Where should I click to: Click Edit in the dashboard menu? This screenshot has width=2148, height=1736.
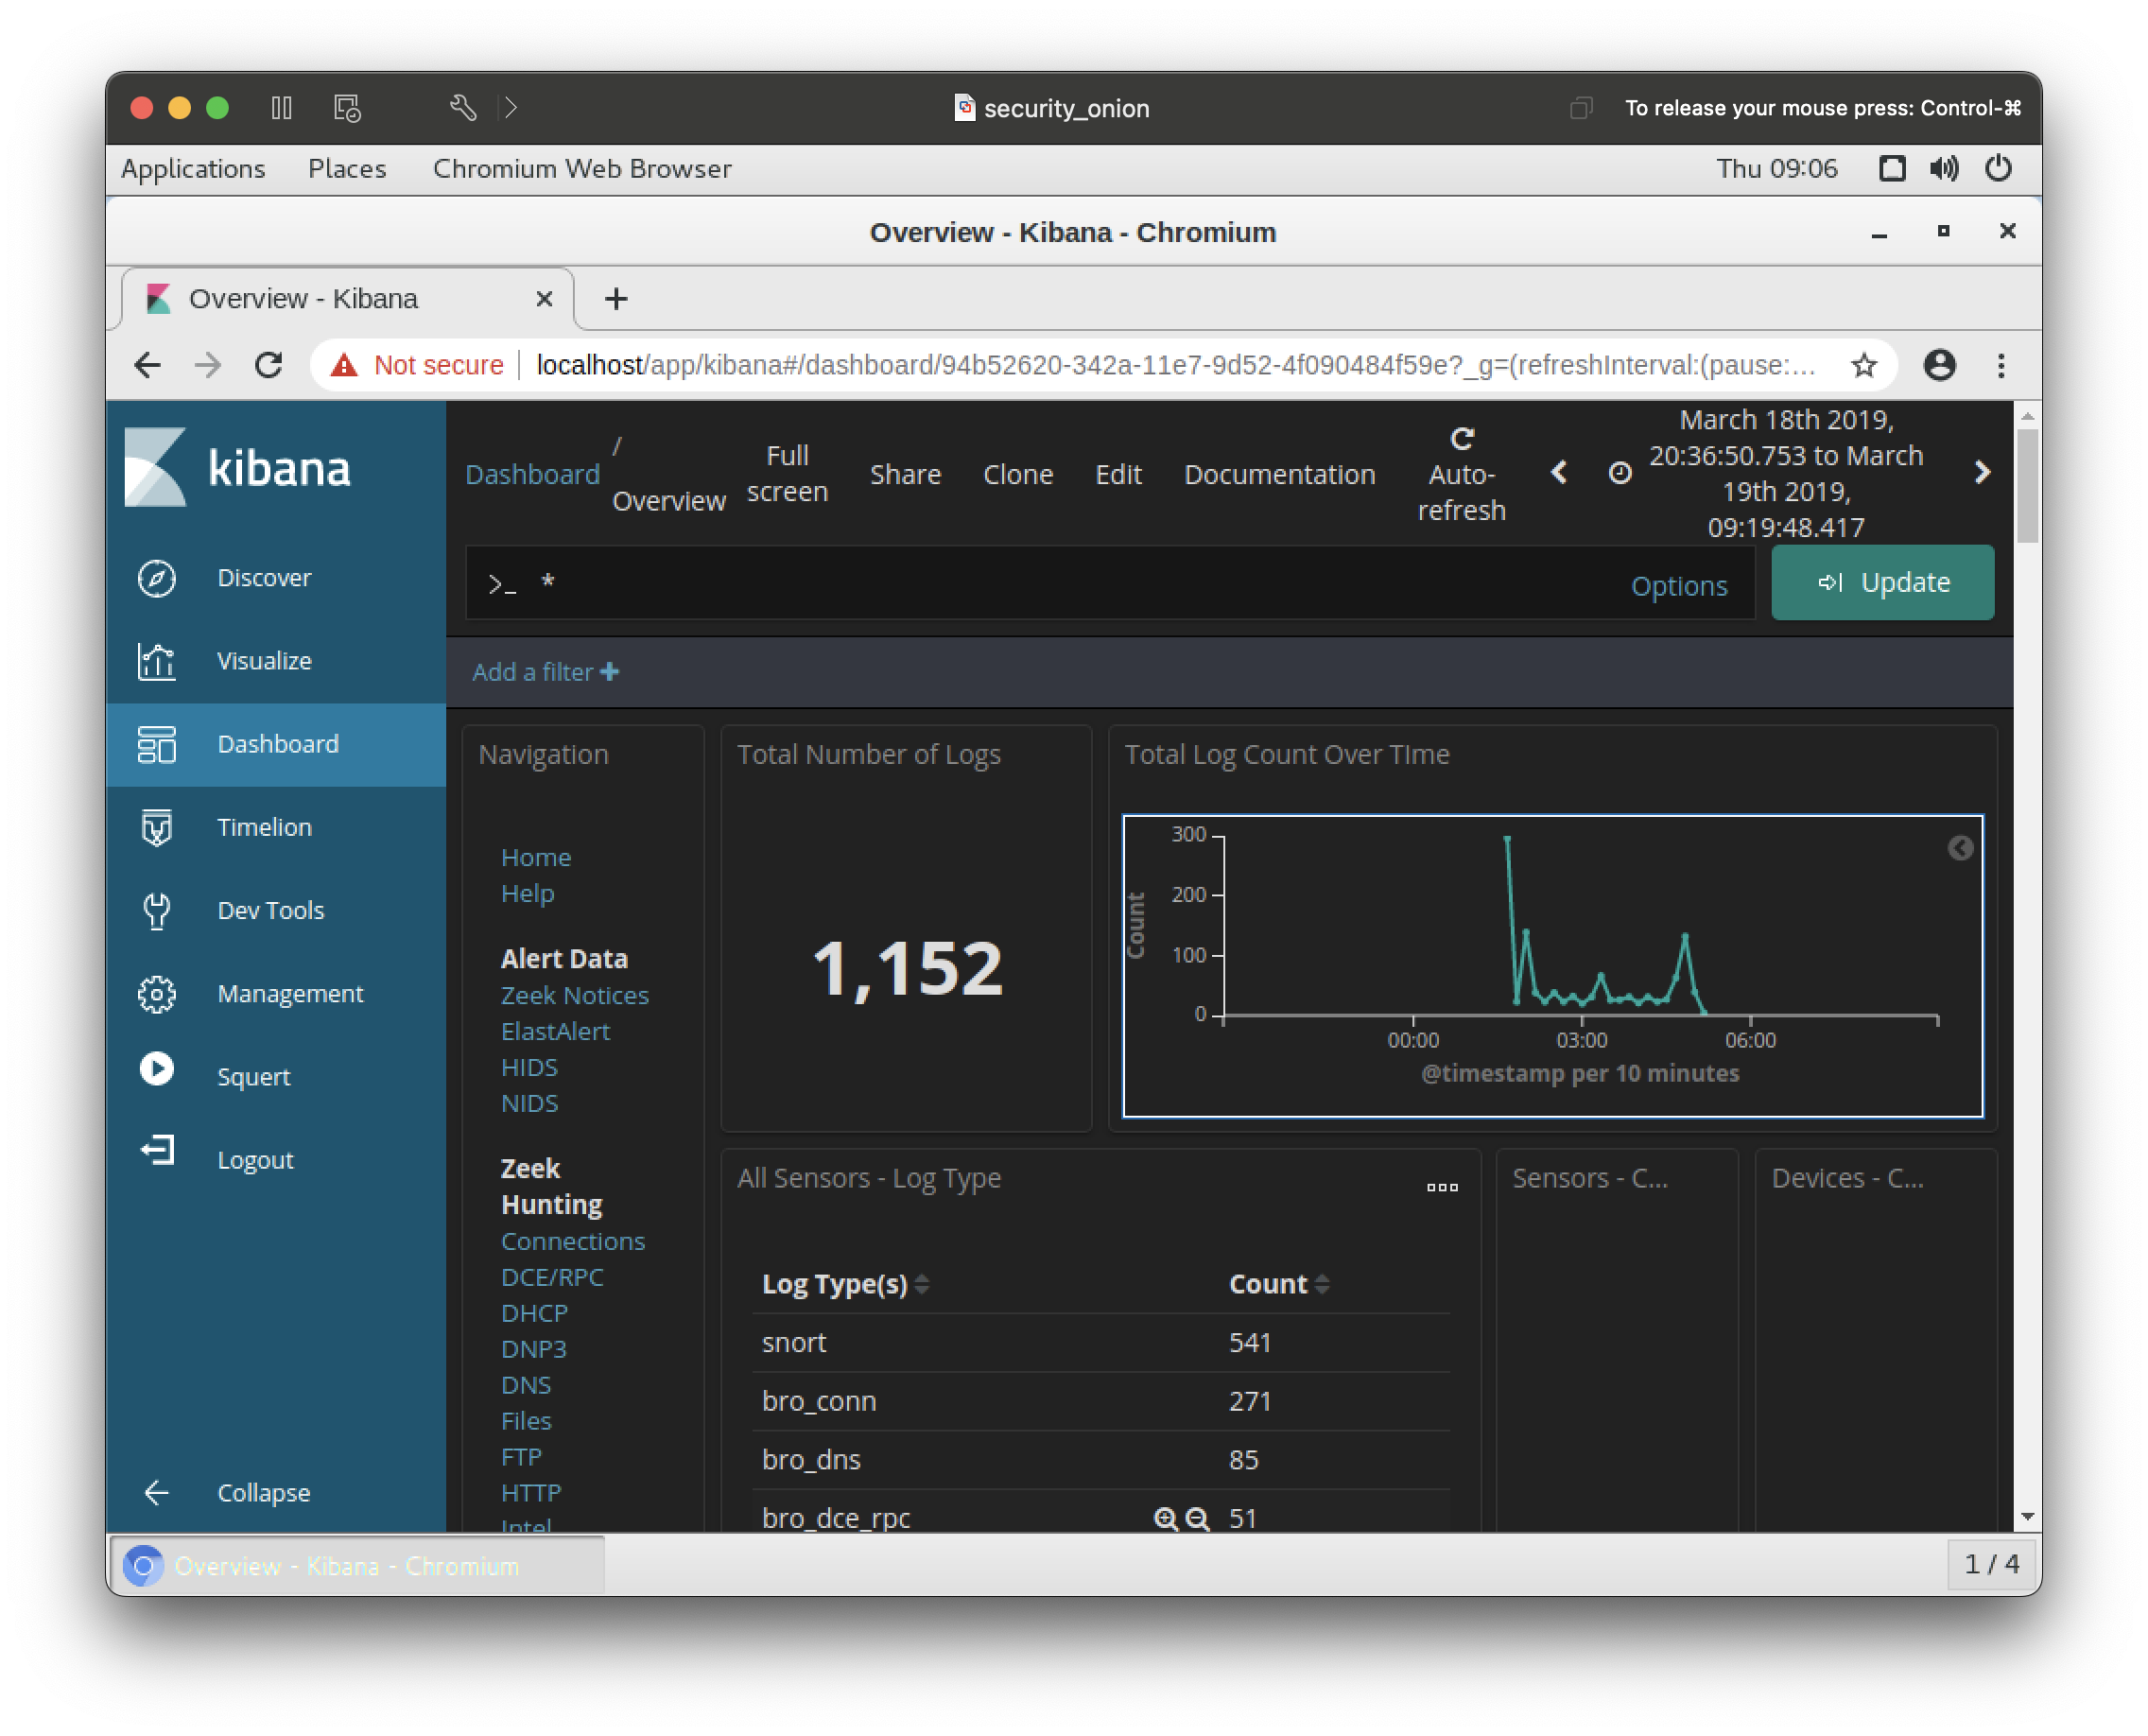1118,474
